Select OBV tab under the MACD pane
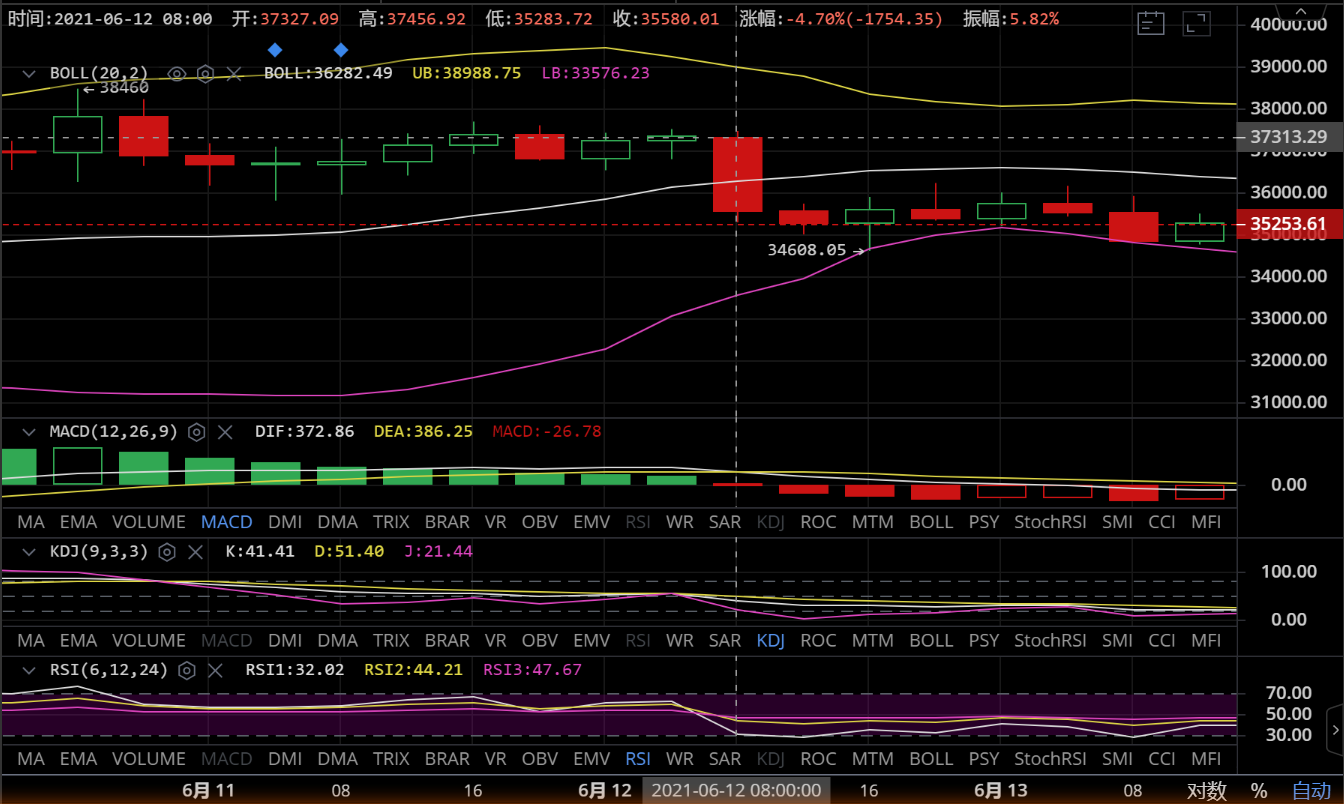Screen dimensions: 1344x804 point(540,522)
